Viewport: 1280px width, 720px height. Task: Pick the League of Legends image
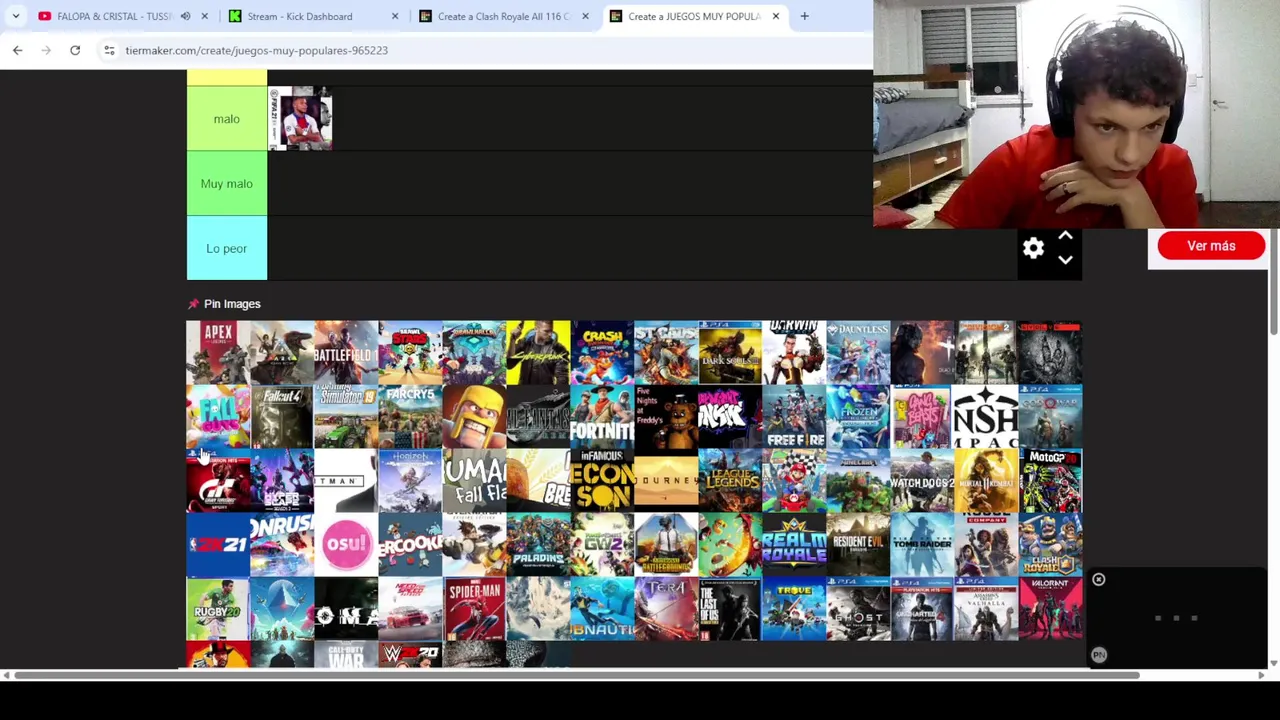730,481
